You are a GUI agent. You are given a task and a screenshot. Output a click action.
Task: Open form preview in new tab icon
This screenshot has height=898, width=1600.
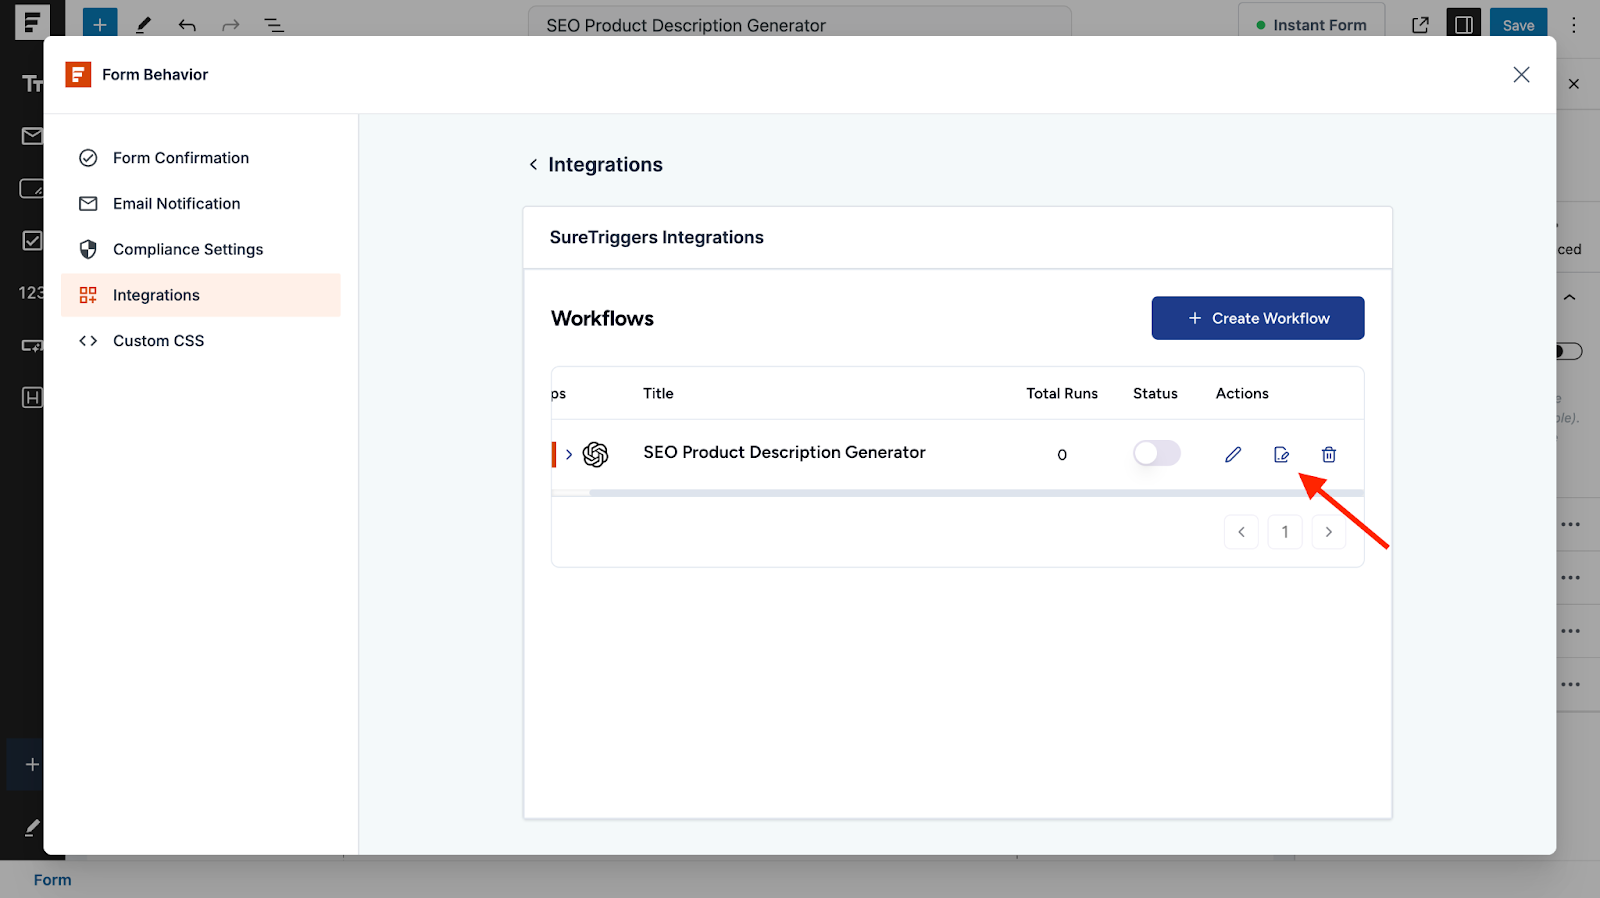[1420, 25]
